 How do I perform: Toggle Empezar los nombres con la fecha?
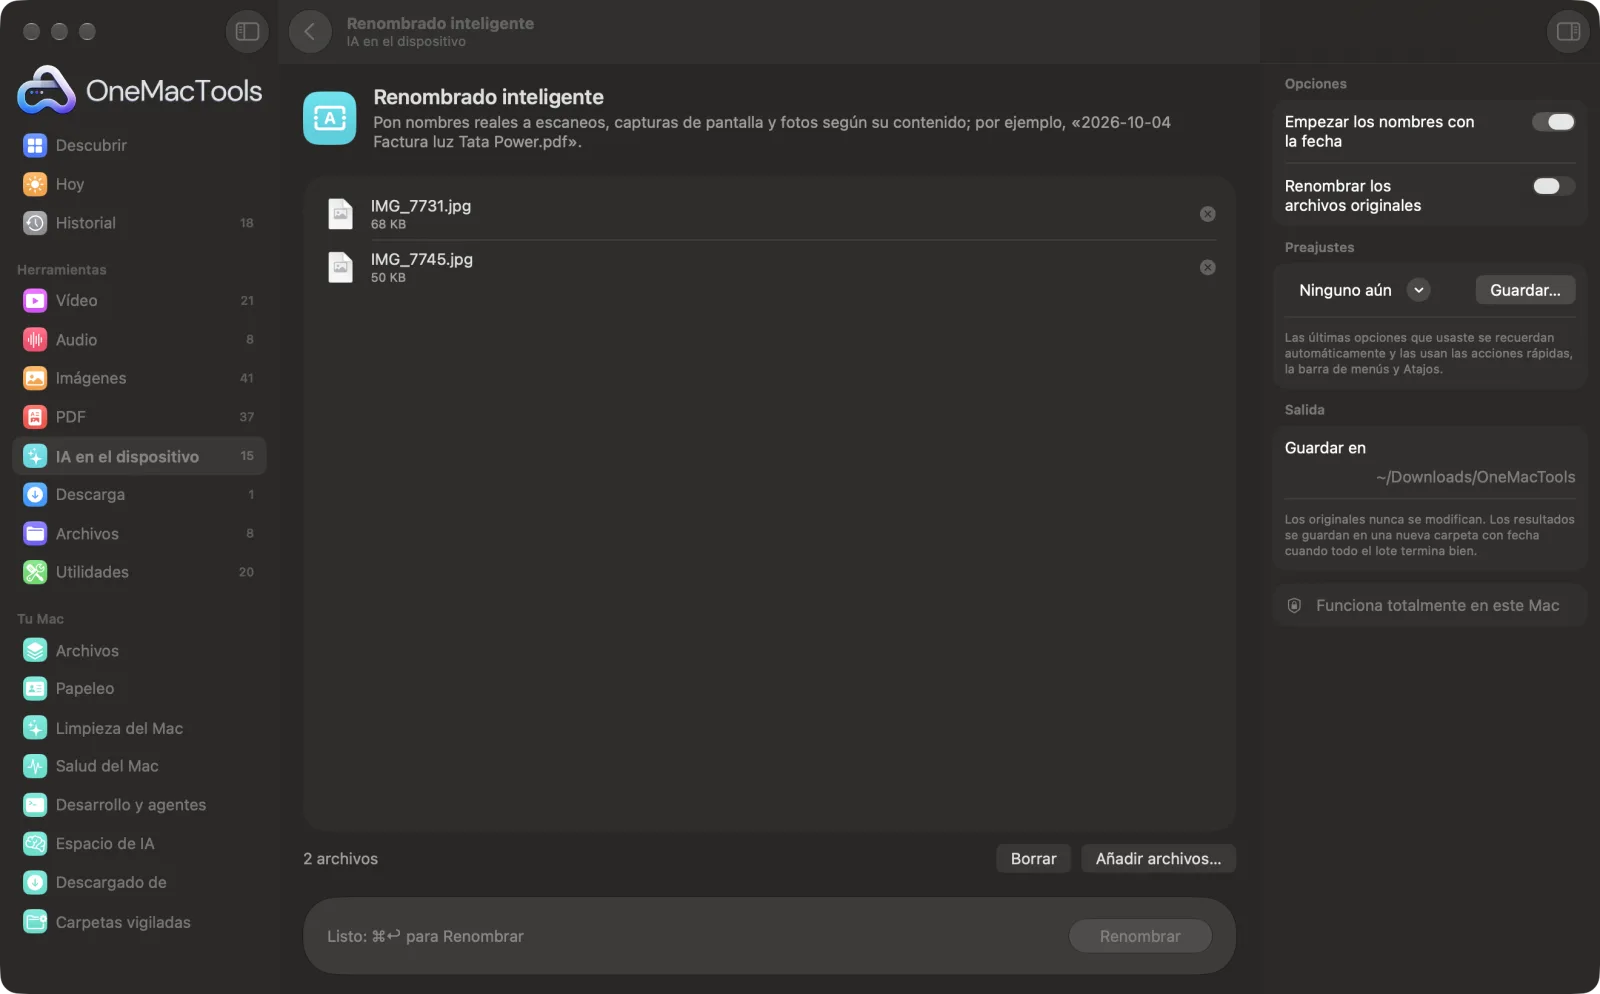[1554, 122]
